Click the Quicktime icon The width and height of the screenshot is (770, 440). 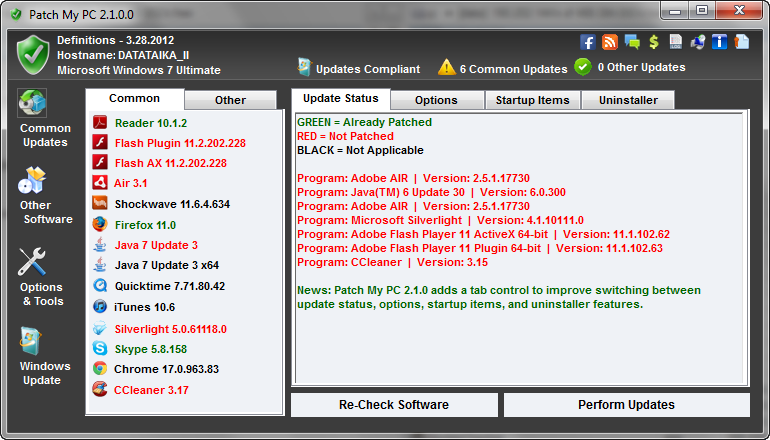pyautogui.click(x=100, y=285)
